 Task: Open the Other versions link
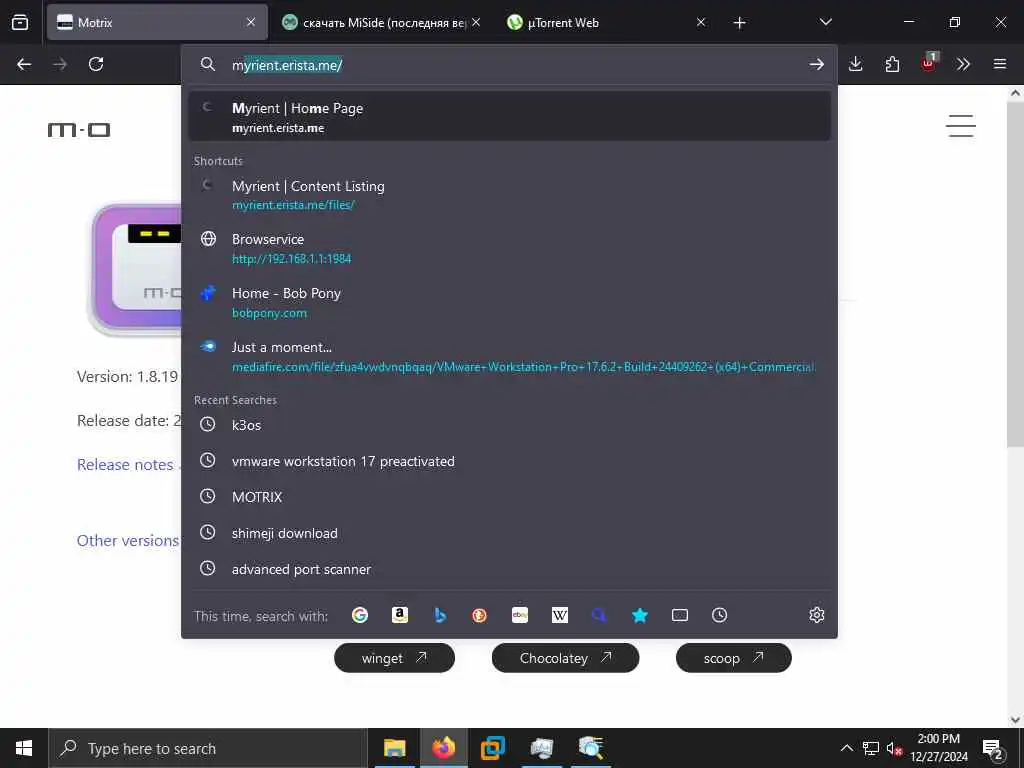128,541
